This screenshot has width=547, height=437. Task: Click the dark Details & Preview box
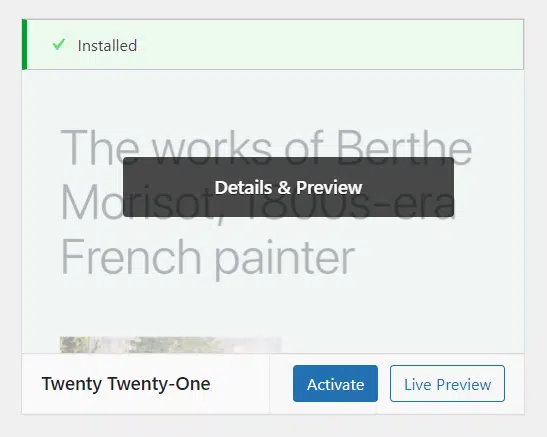(x=288, y=187)
